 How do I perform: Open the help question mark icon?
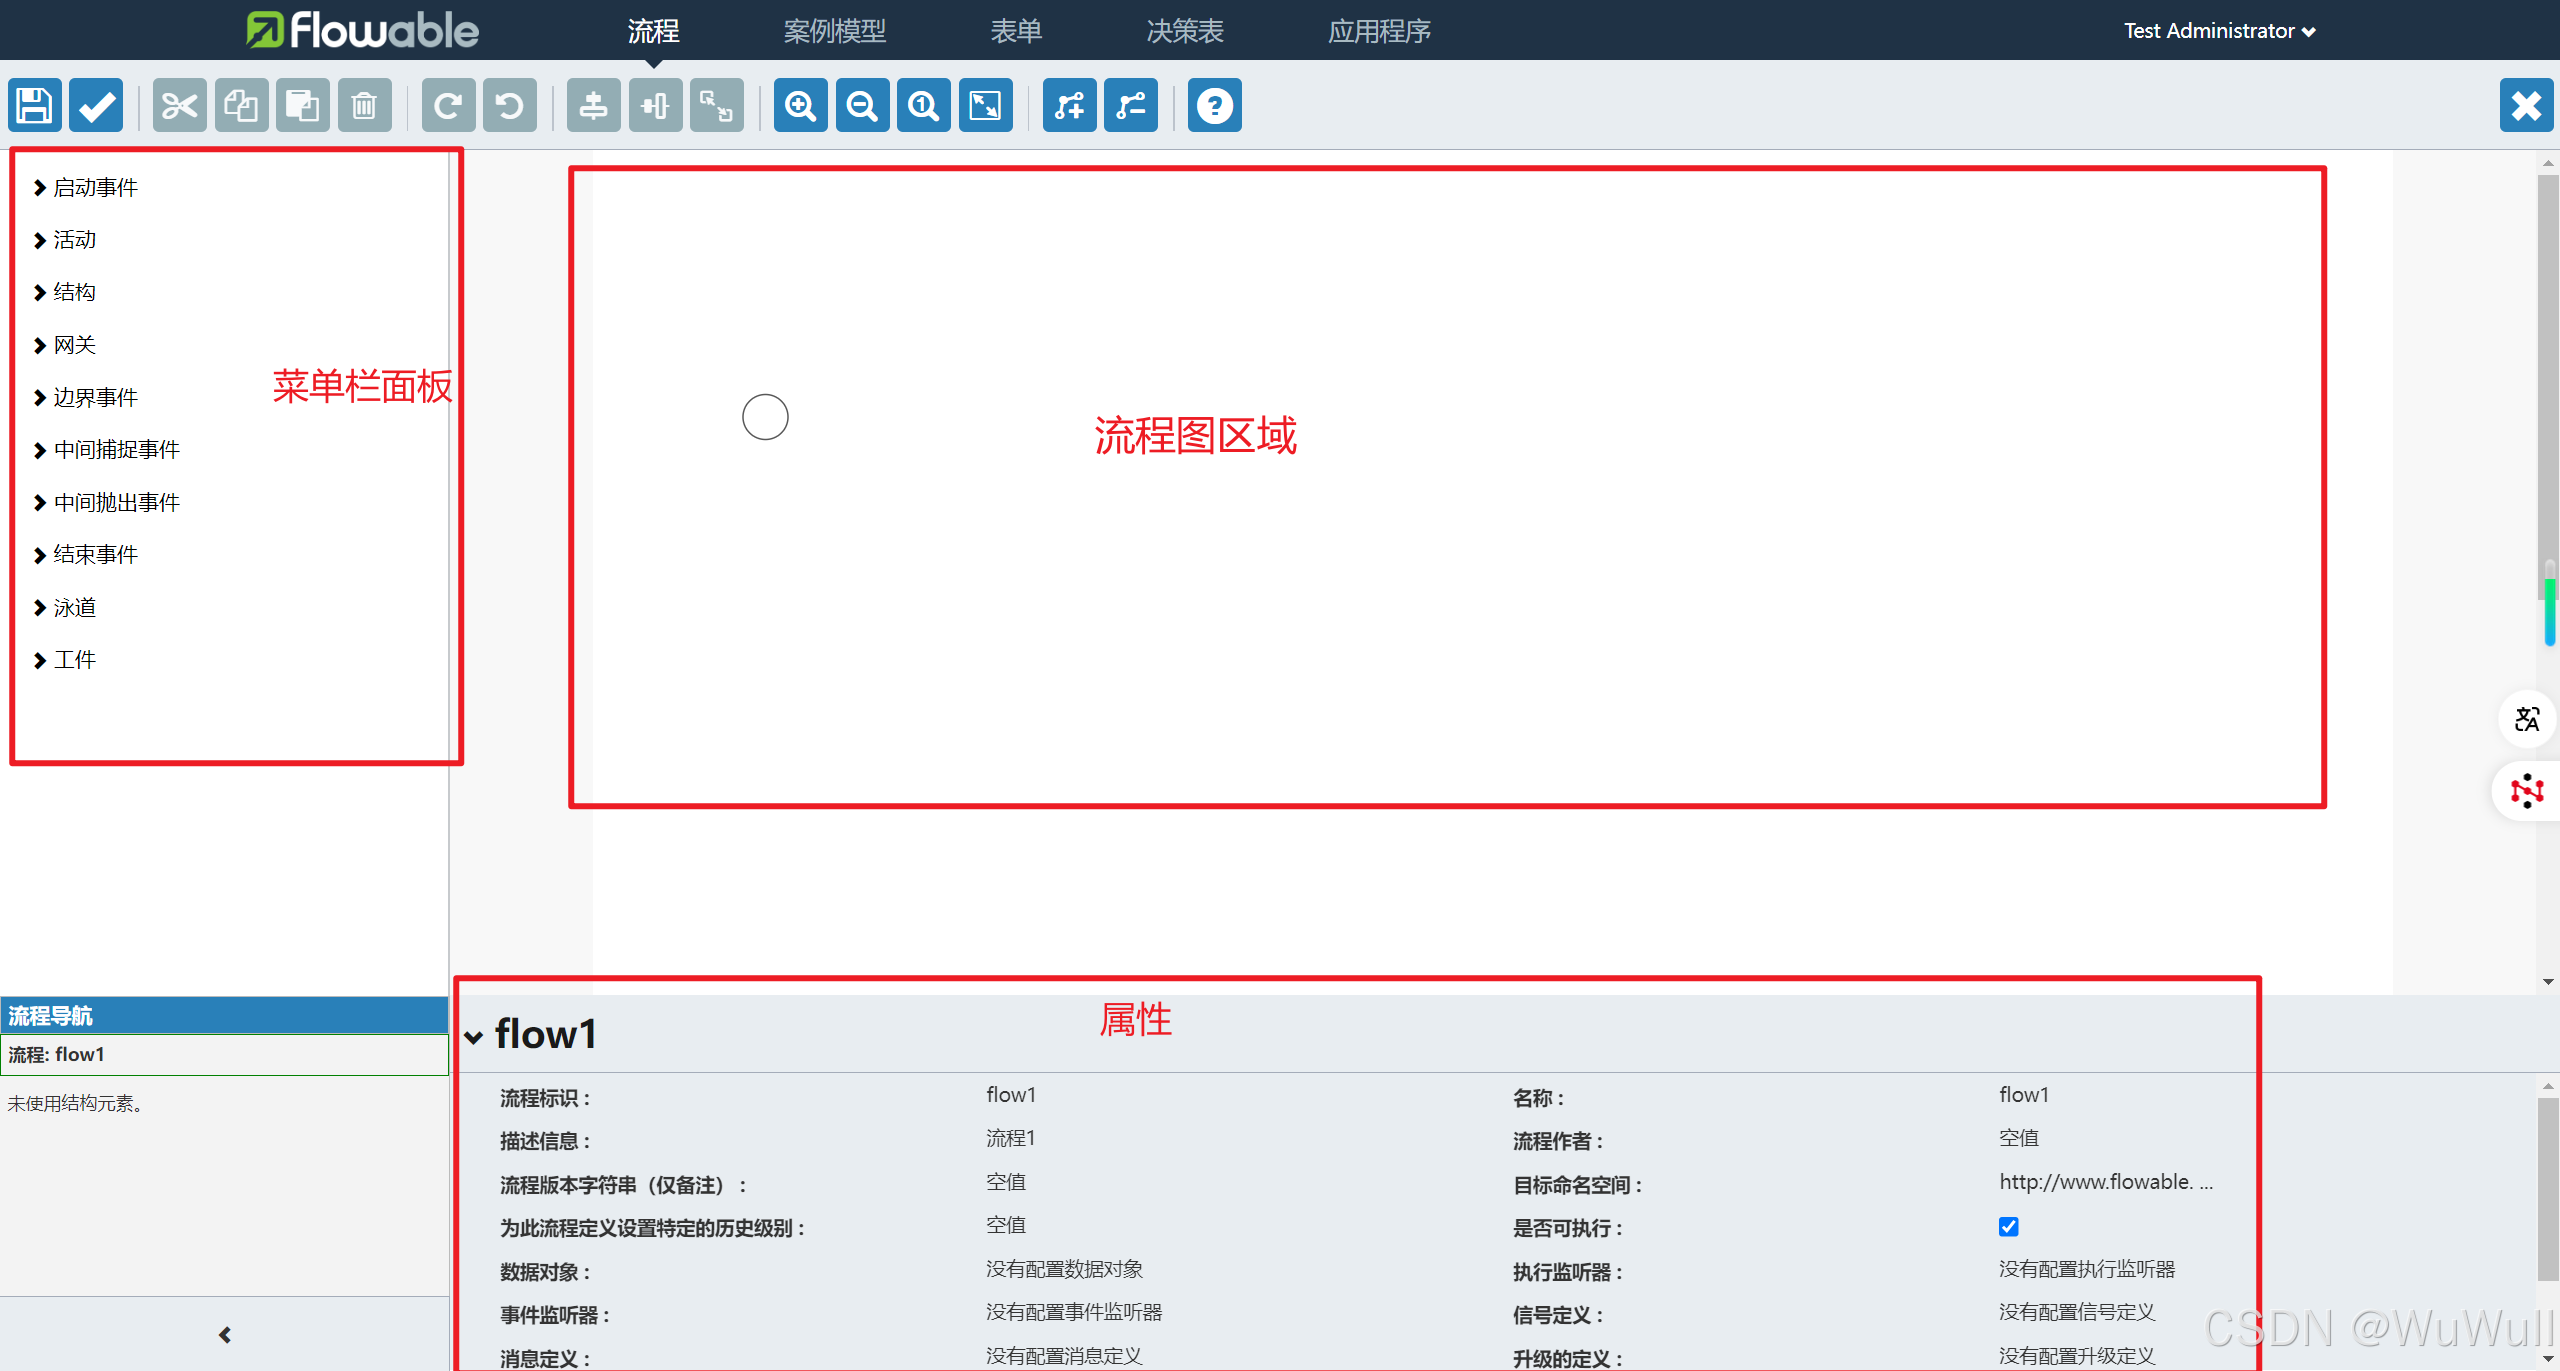(1214, 105)
